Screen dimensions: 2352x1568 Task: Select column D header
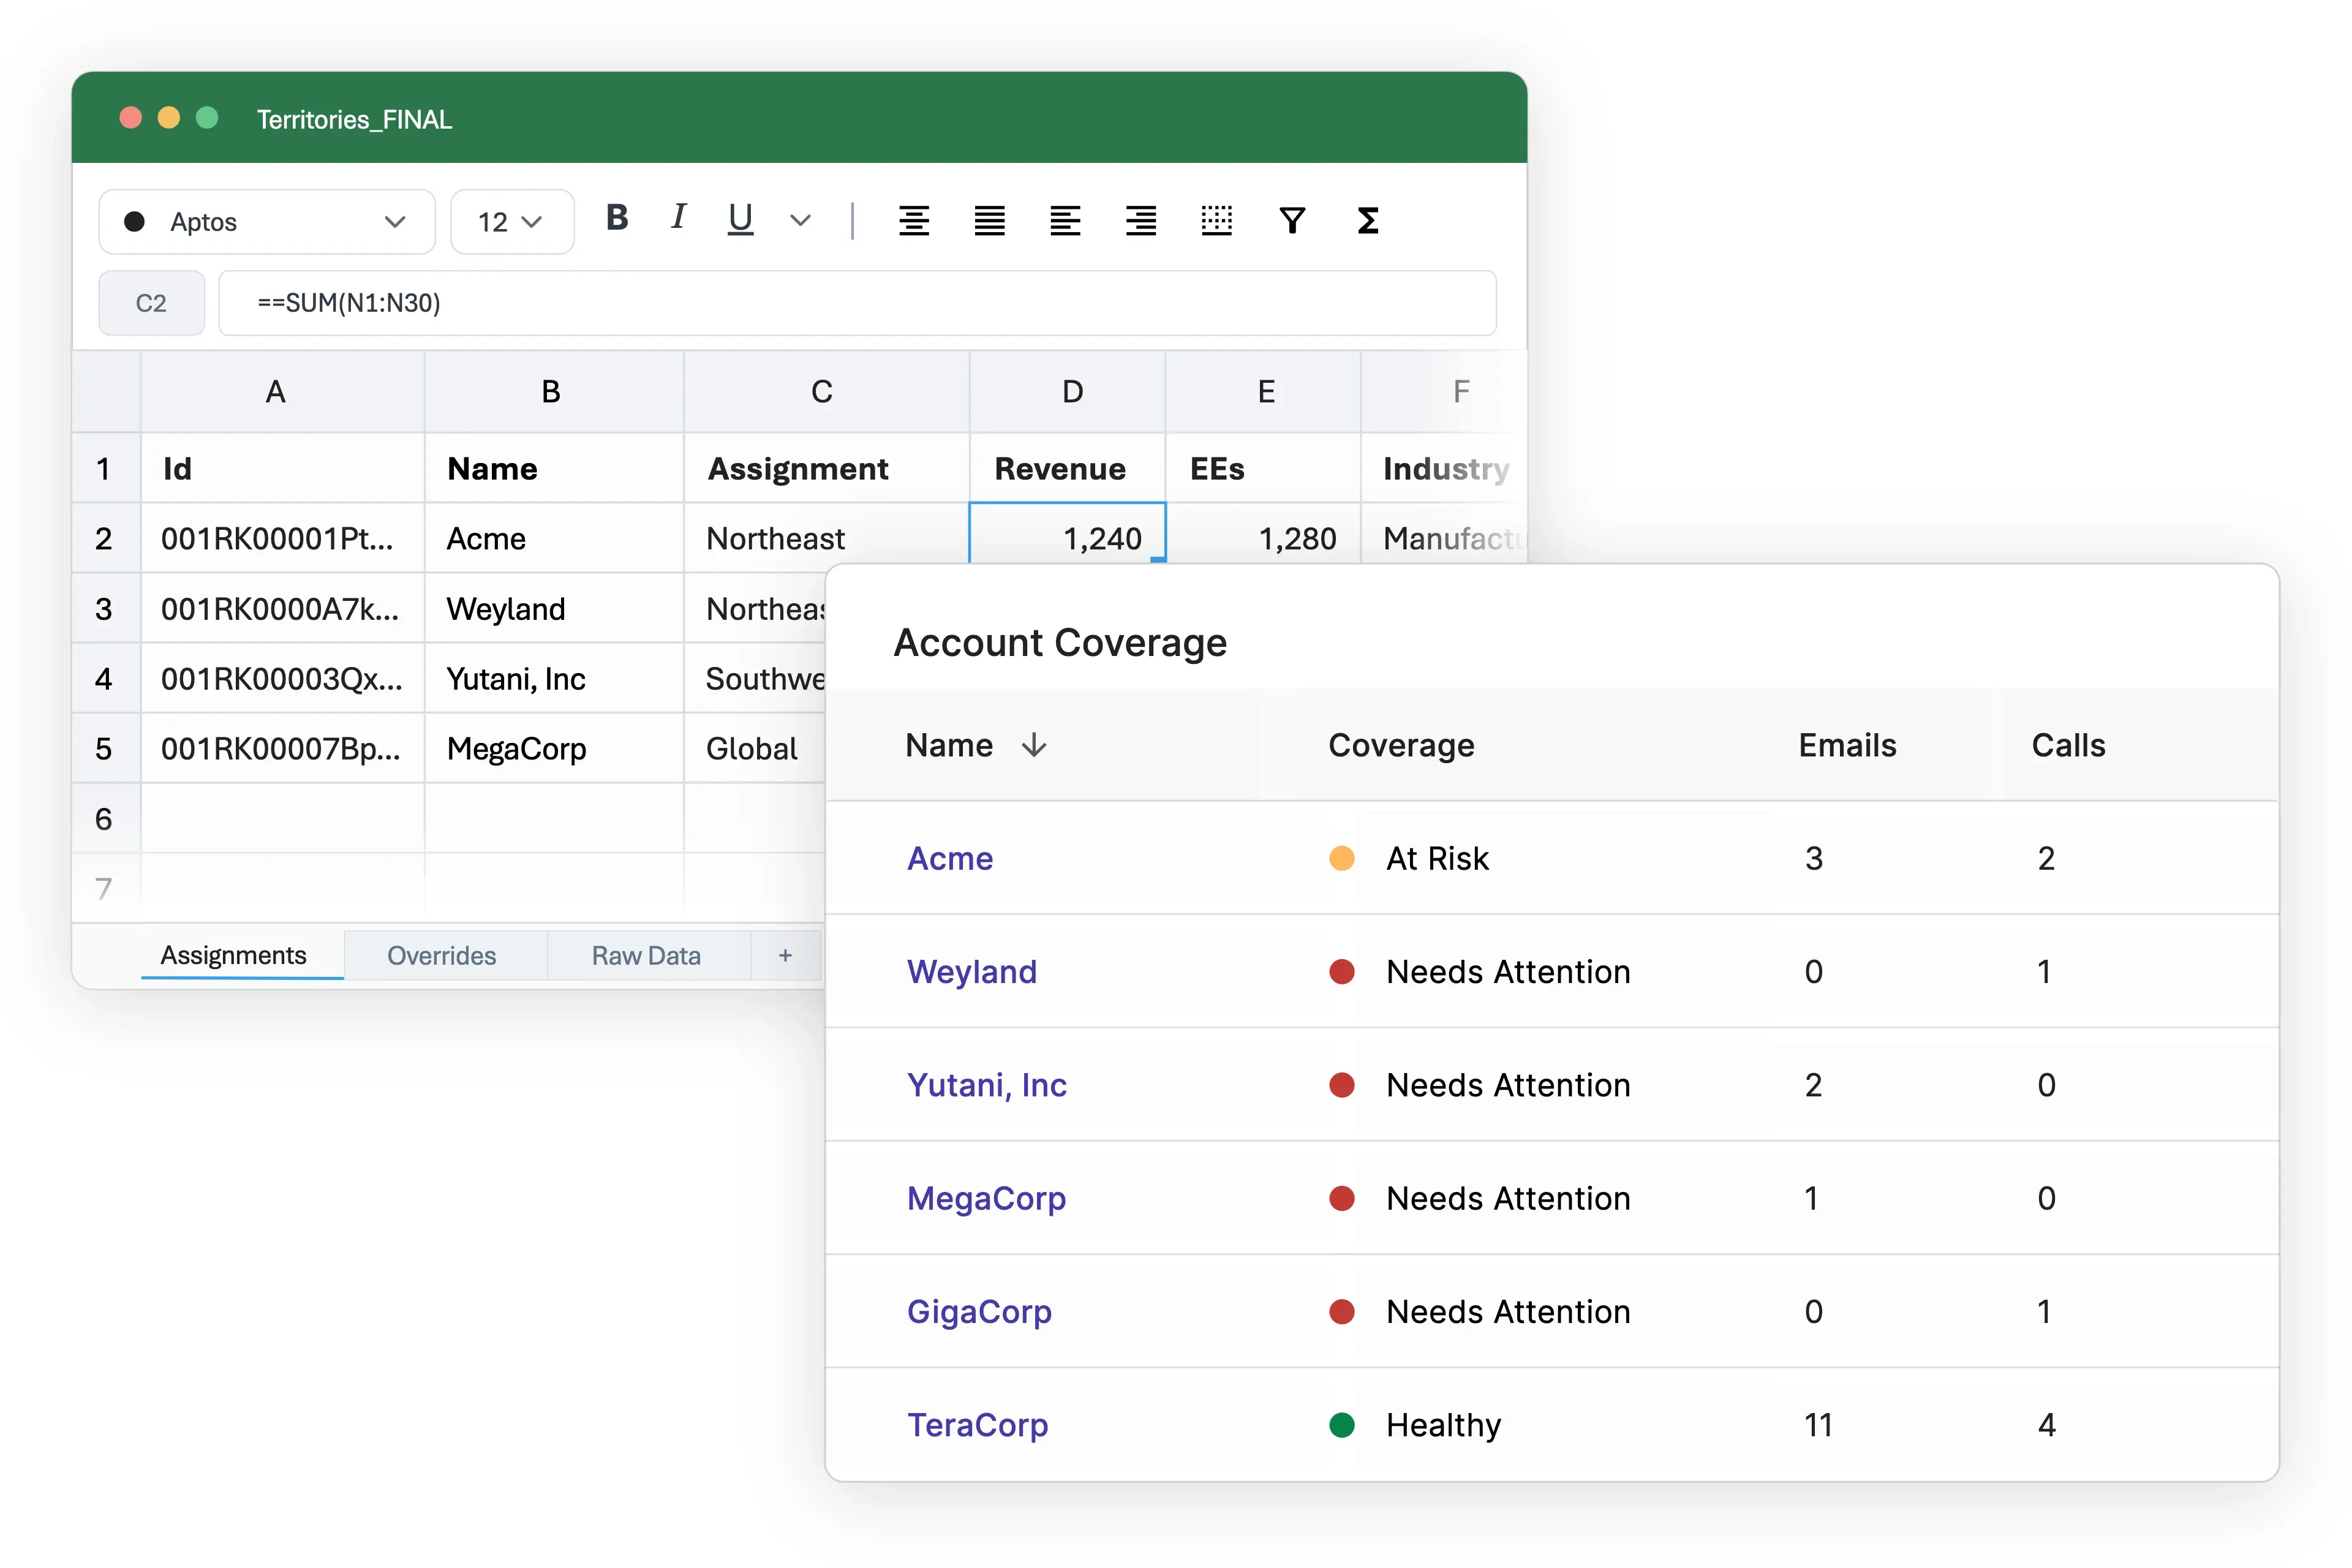[x=1067, y=392]
